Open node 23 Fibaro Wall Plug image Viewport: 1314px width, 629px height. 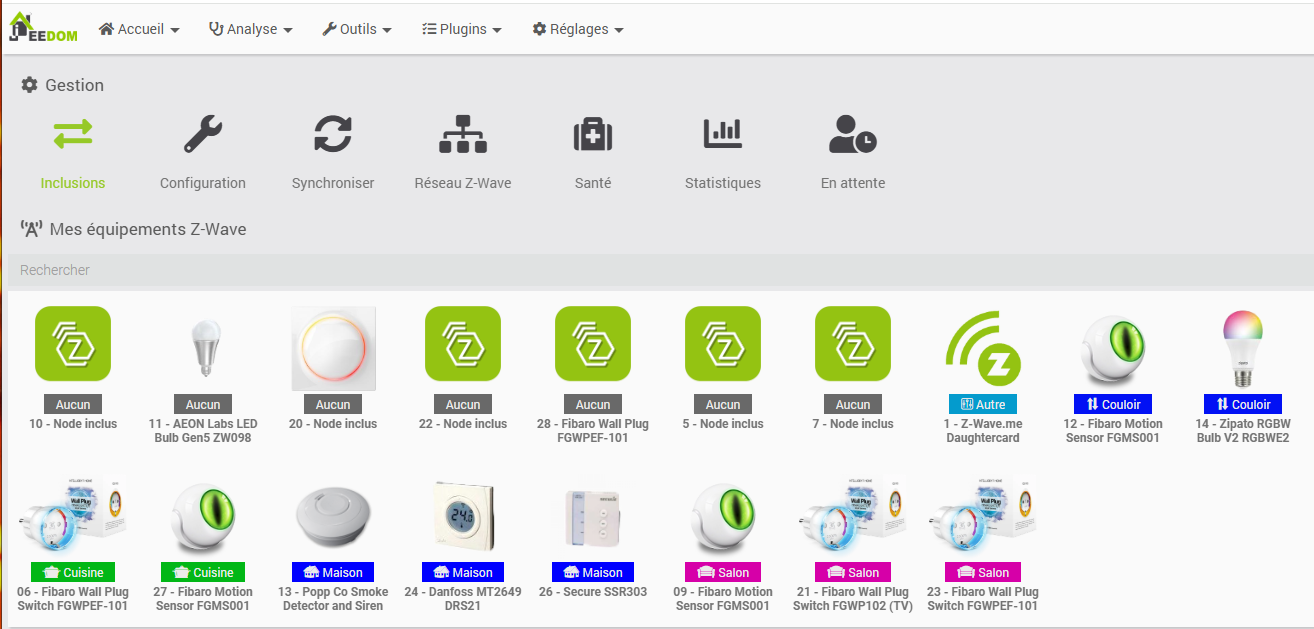[983, 517]
